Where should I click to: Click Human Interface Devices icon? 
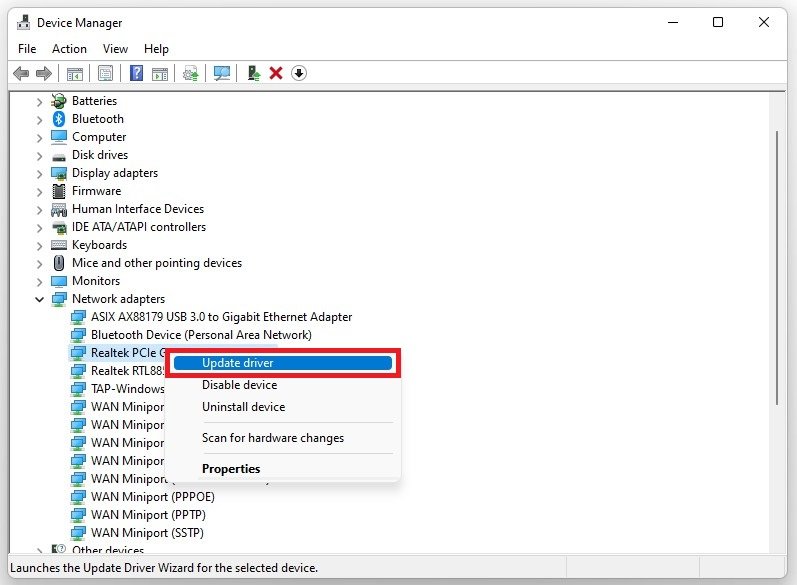59,209
